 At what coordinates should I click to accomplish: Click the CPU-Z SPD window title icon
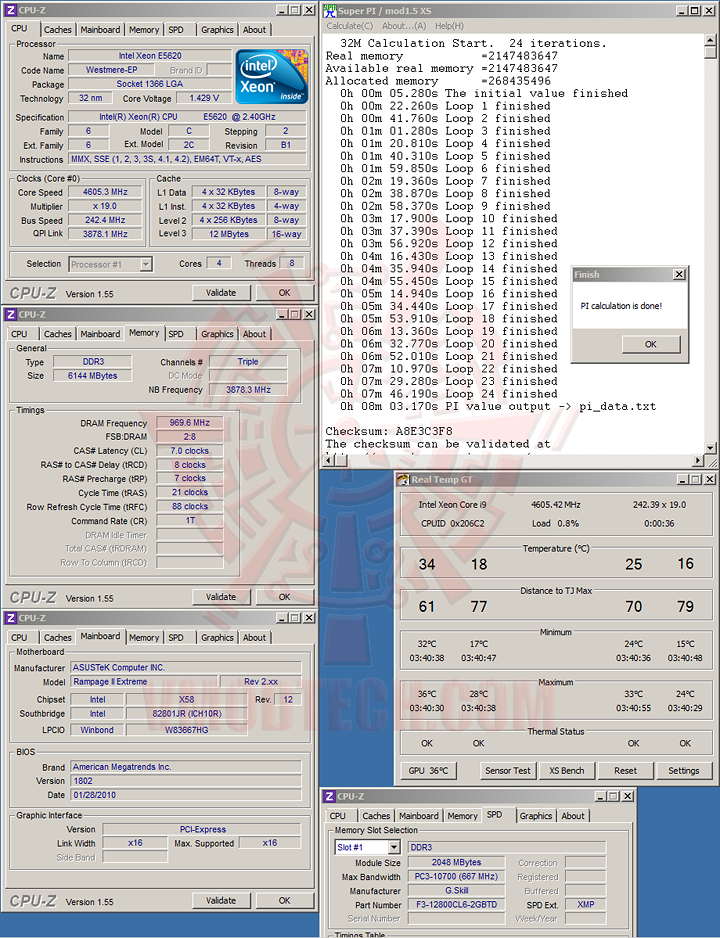(x=329, y=796)
